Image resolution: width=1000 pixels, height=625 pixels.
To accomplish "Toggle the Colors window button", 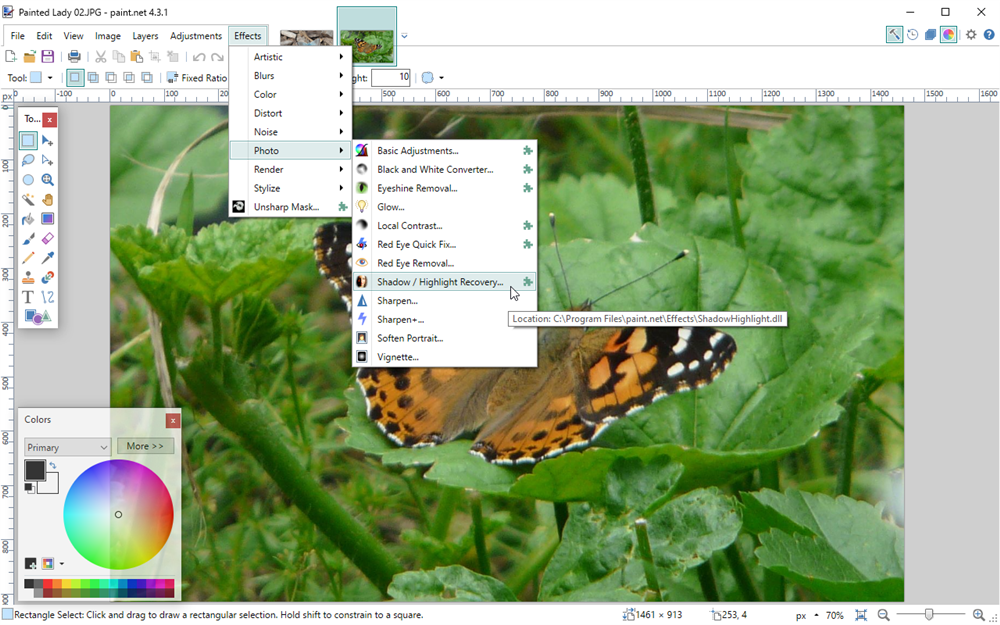I will pos(948,35).
